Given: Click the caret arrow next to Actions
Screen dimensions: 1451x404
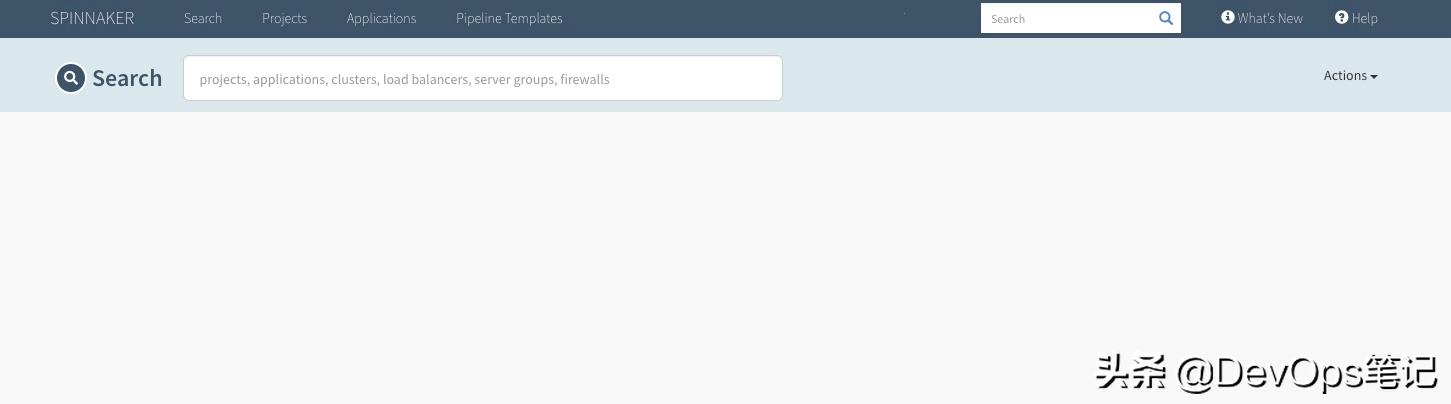Looking at the screenshot, I should (1374, 77).
